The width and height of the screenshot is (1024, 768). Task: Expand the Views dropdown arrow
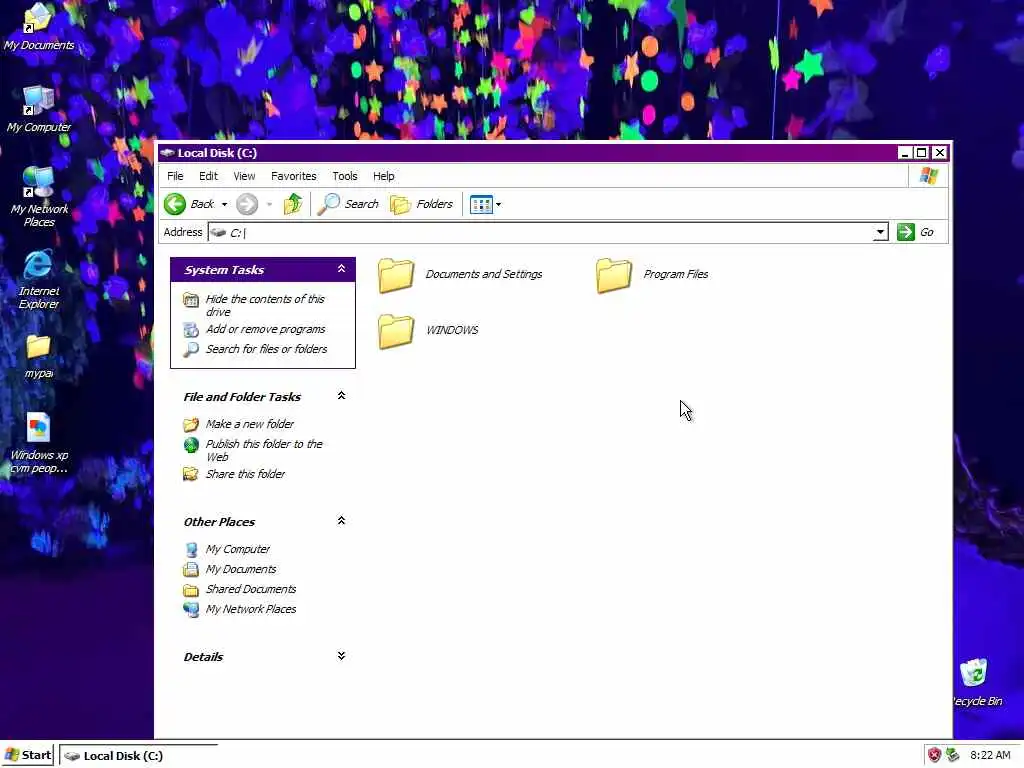coord(498,204)
